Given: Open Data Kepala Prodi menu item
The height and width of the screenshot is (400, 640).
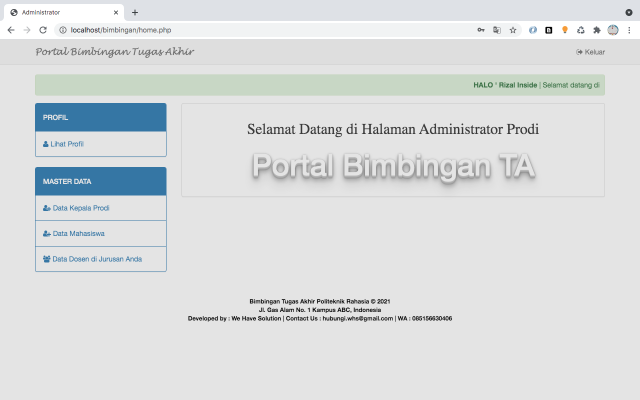Looking at the screenshot, I should [x=80, y=208].
